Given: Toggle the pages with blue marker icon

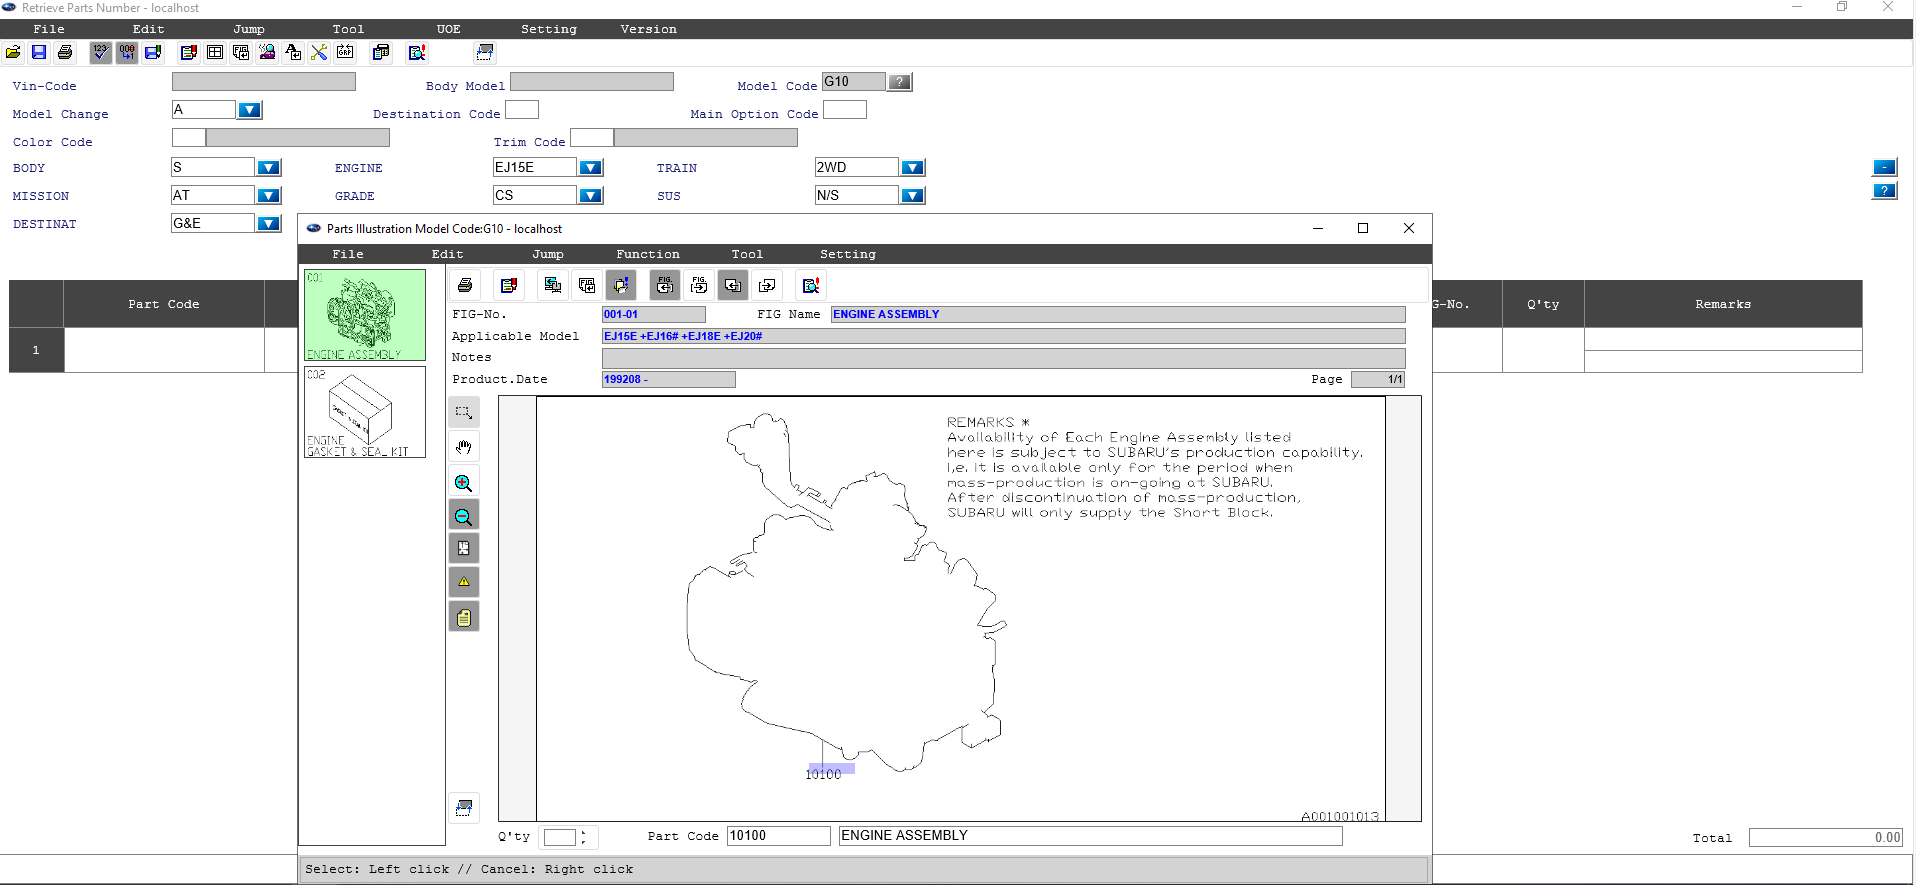Looking at the screenshot, I should [x=621, y=285].
